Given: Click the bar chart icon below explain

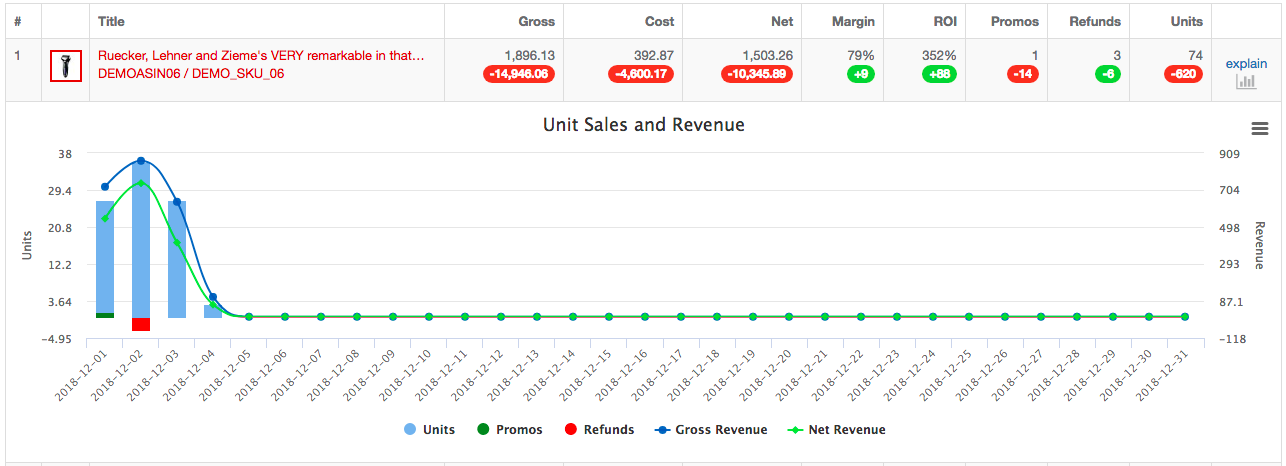Looking at the screenshot, I should tap(1246, 82).
